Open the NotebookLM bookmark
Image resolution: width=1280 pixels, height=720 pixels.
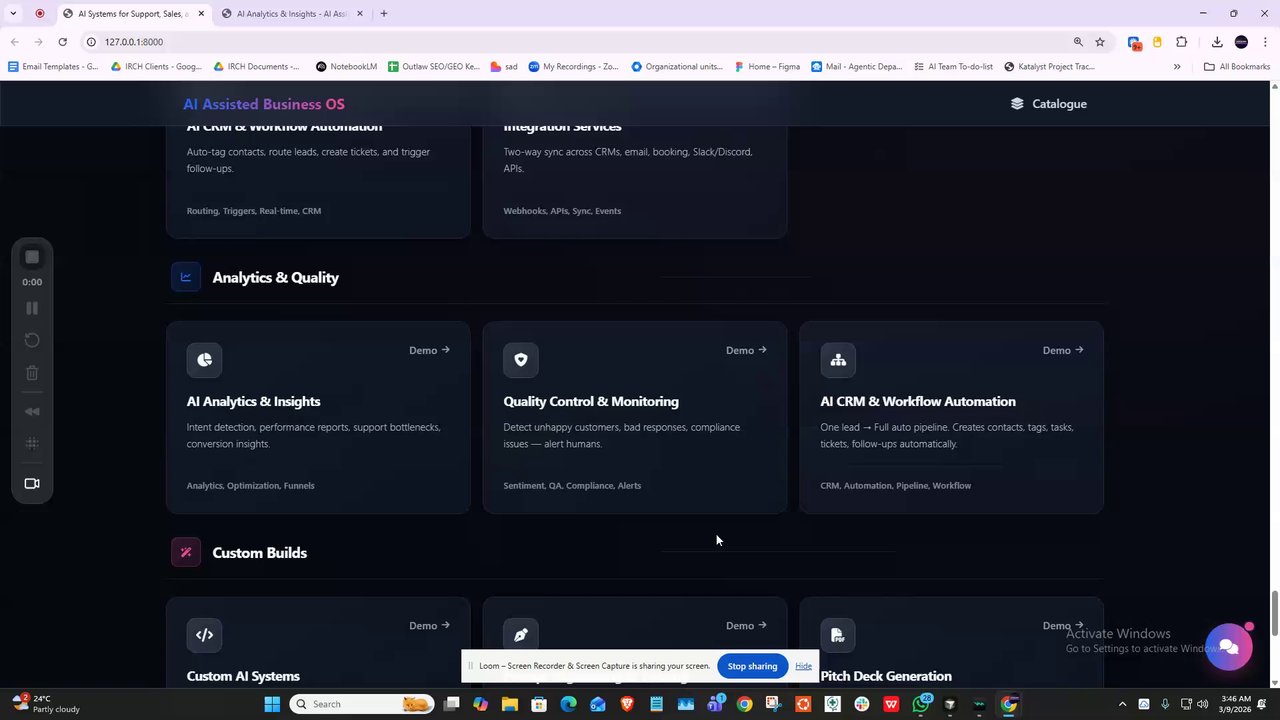(346, 67)
